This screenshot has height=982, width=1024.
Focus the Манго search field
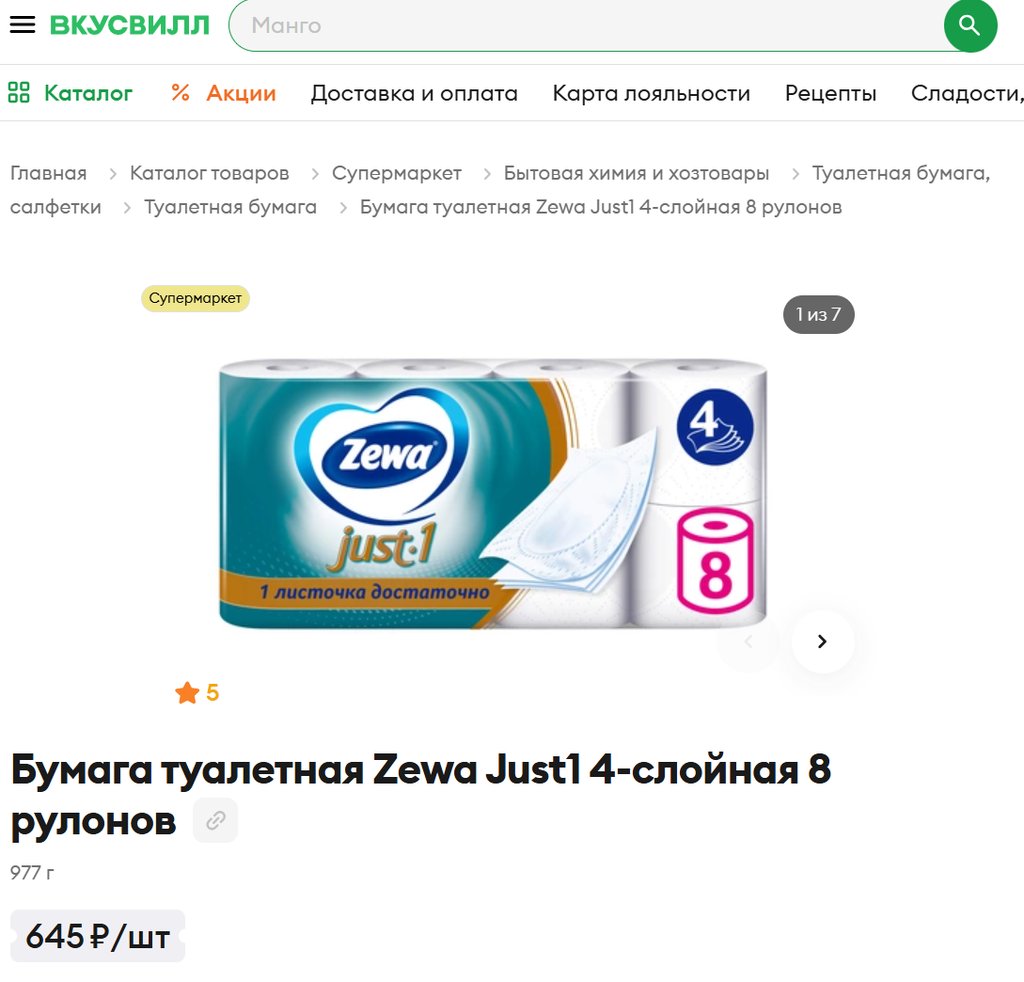[x=588, y=25]
